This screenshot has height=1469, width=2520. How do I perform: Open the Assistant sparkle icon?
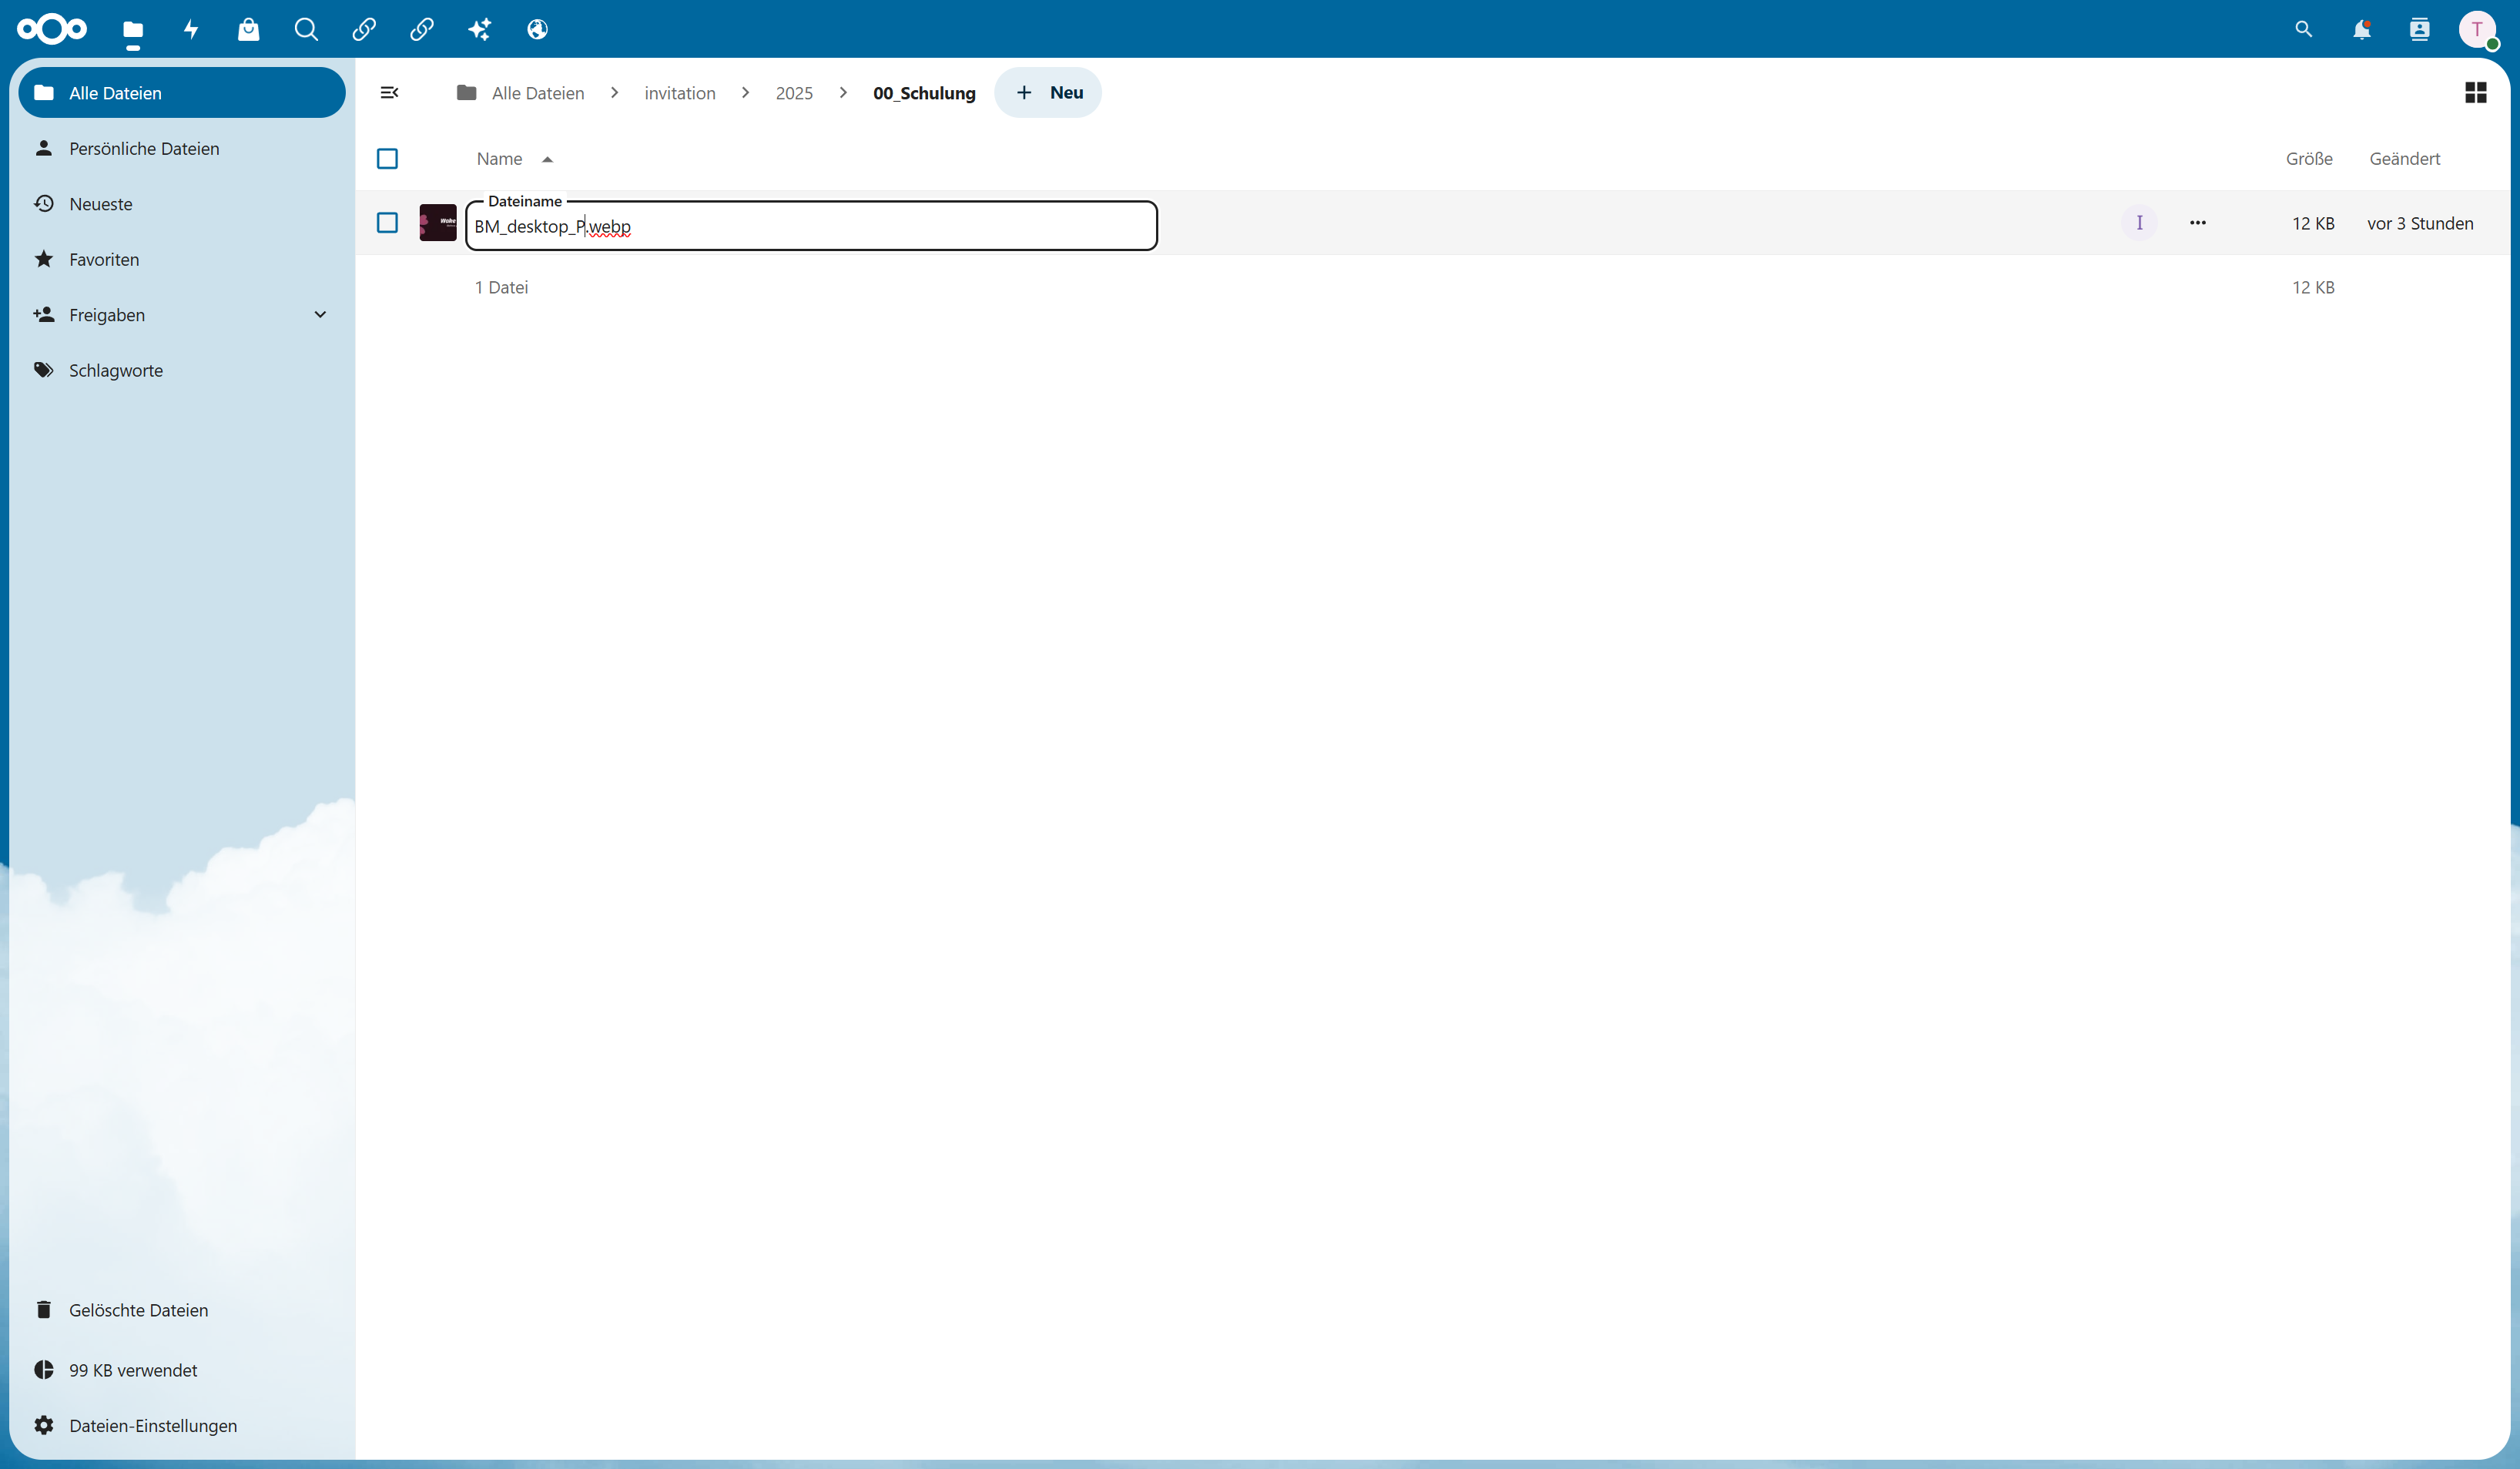479,30
